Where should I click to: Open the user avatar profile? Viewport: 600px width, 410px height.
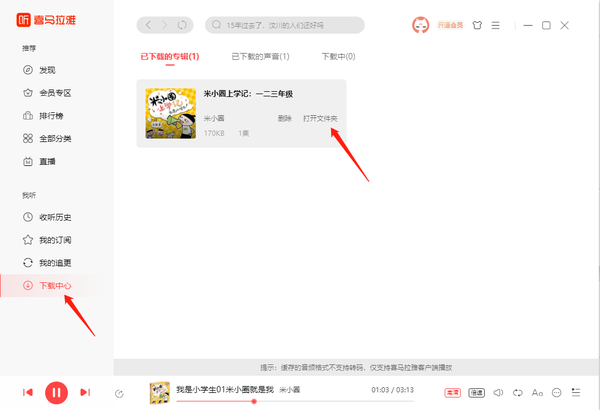coord(420,25)
